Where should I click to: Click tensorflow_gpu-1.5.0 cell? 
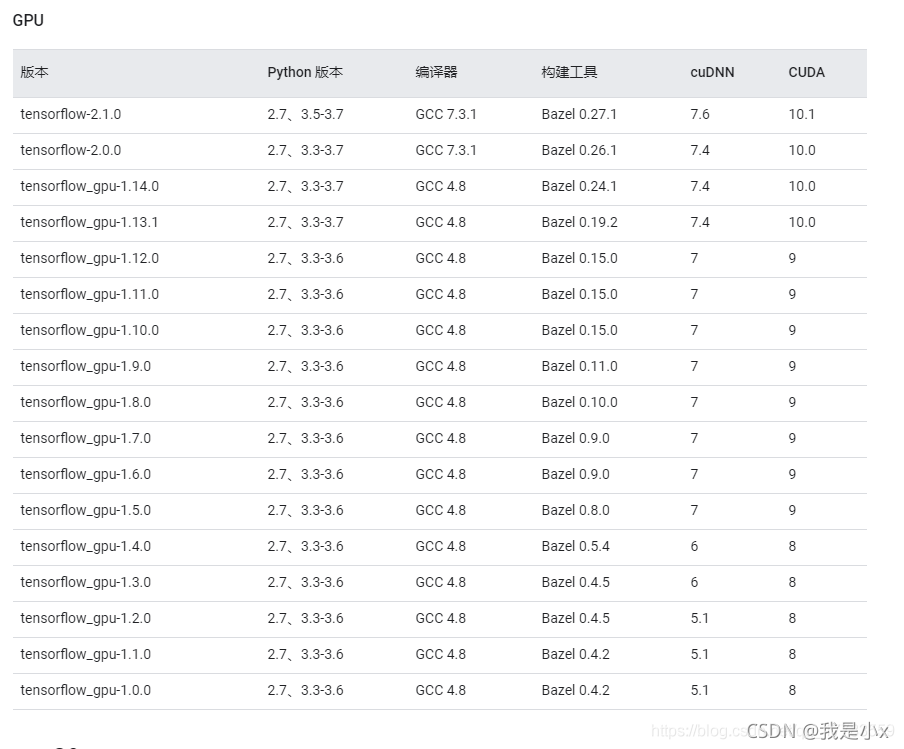[x=85, y=510]
